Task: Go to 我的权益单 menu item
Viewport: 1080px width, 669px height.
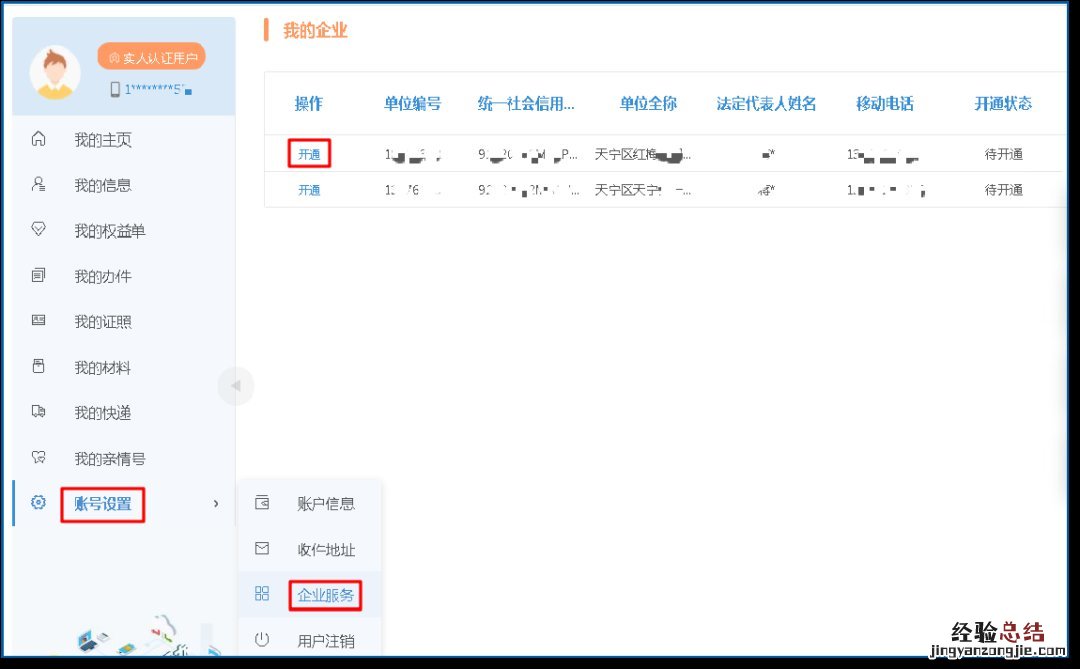Action: [x=110, y=231]
